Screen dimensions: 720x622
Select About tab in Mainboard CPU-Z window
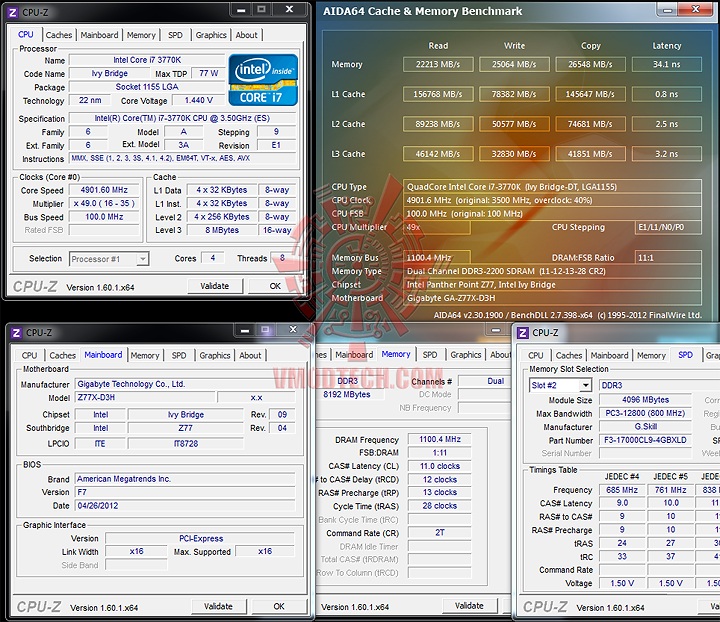pos(250,355)
